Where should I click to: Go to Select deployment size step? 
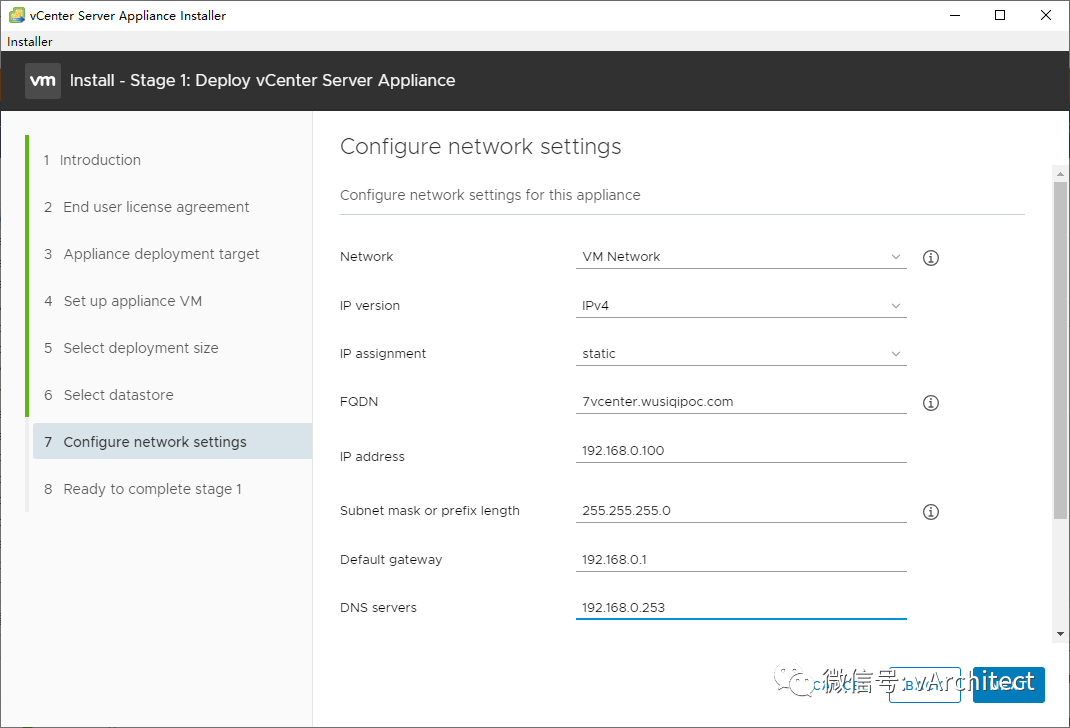click(x=141, y=348)
